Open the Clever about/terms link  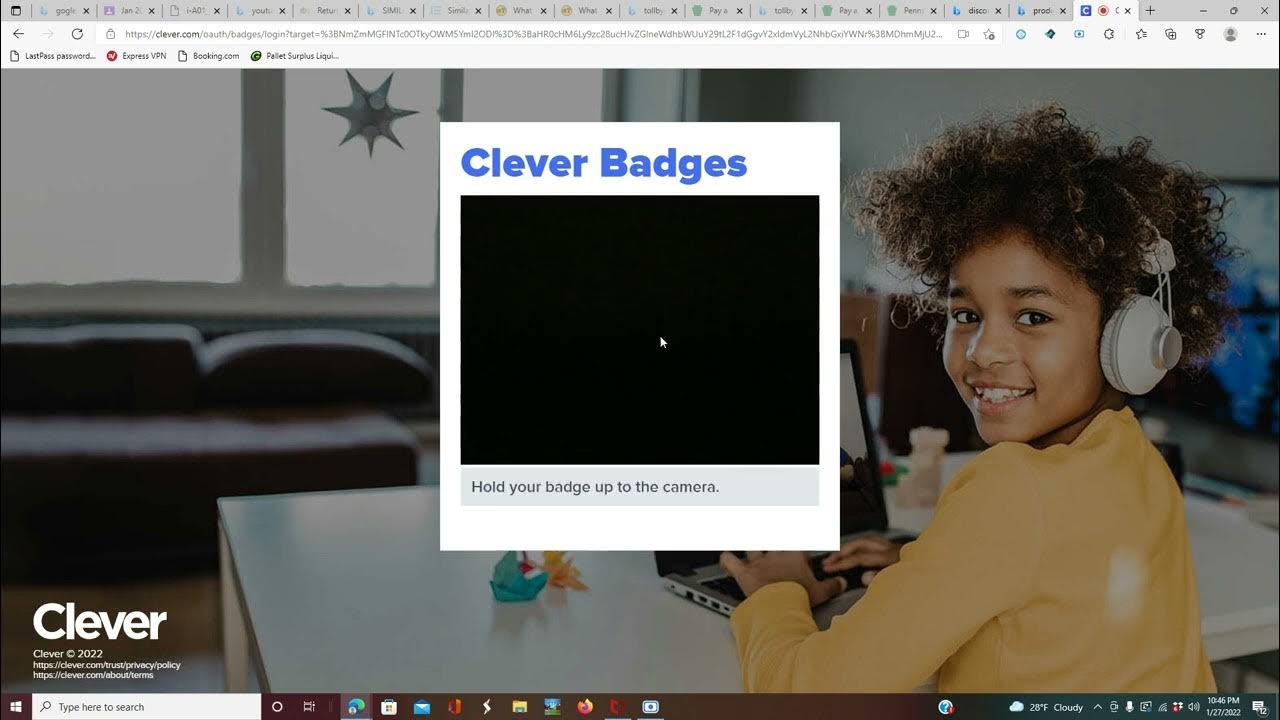(x=93, y=675)
